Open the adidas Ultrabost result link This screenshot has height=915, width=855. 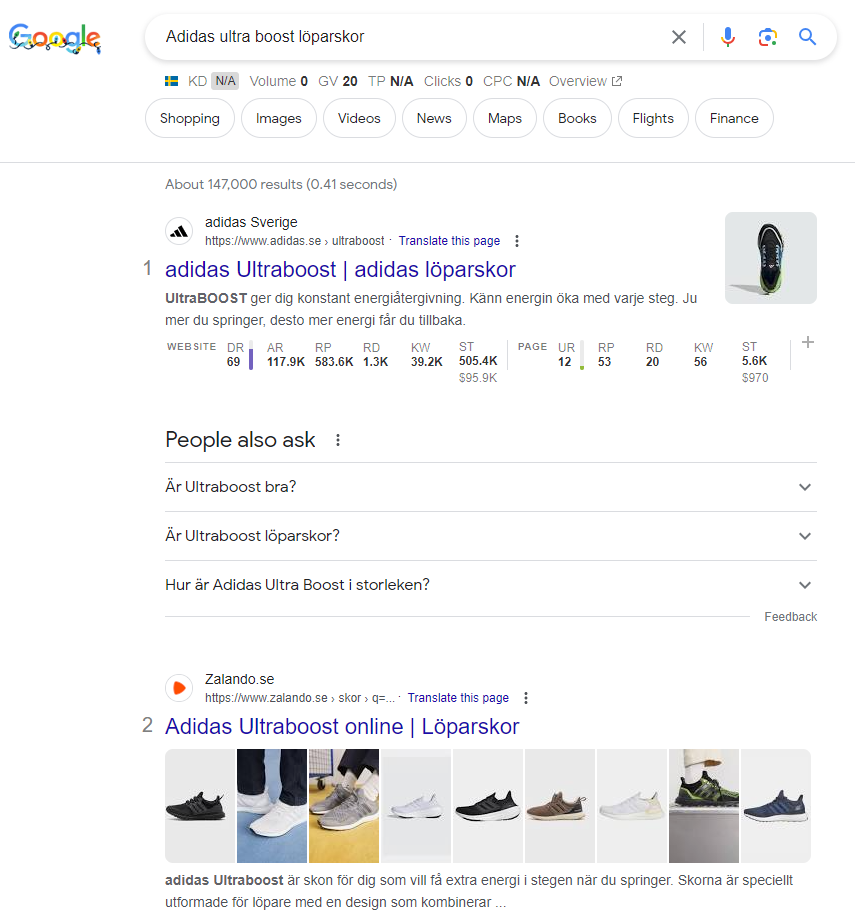(x=340, y=270)
